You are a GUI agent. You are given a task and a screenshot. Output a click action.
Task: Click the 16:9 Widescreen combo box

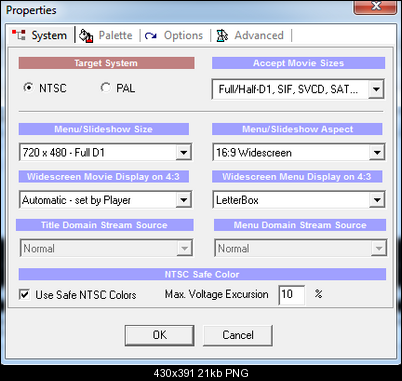click(299, 152)
